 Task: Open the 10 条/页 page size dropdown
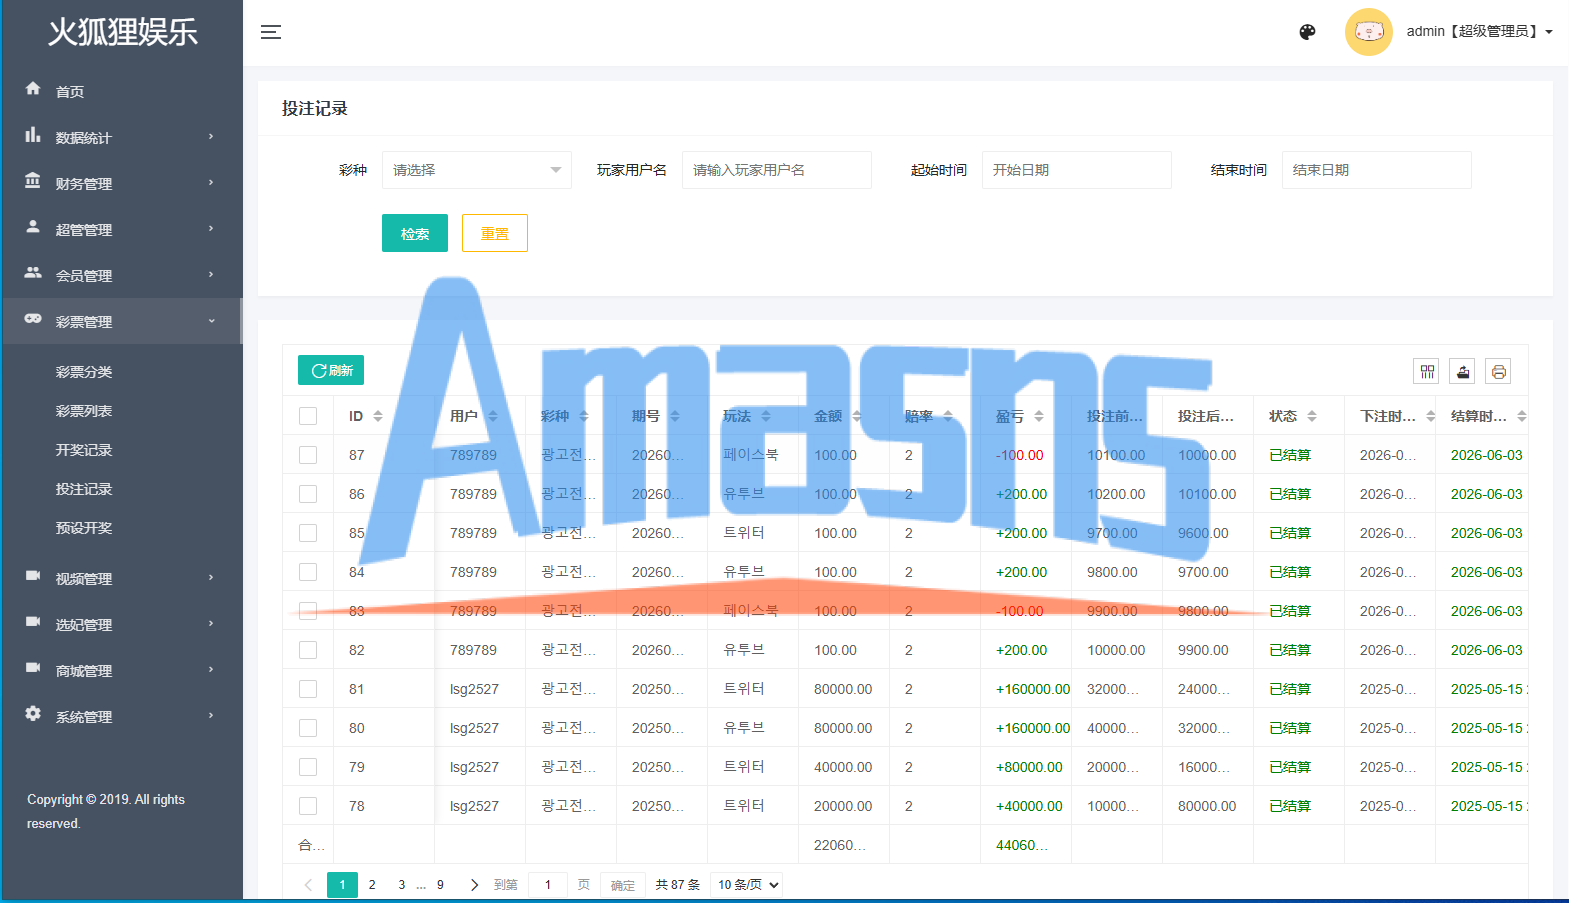coord(746,885)
